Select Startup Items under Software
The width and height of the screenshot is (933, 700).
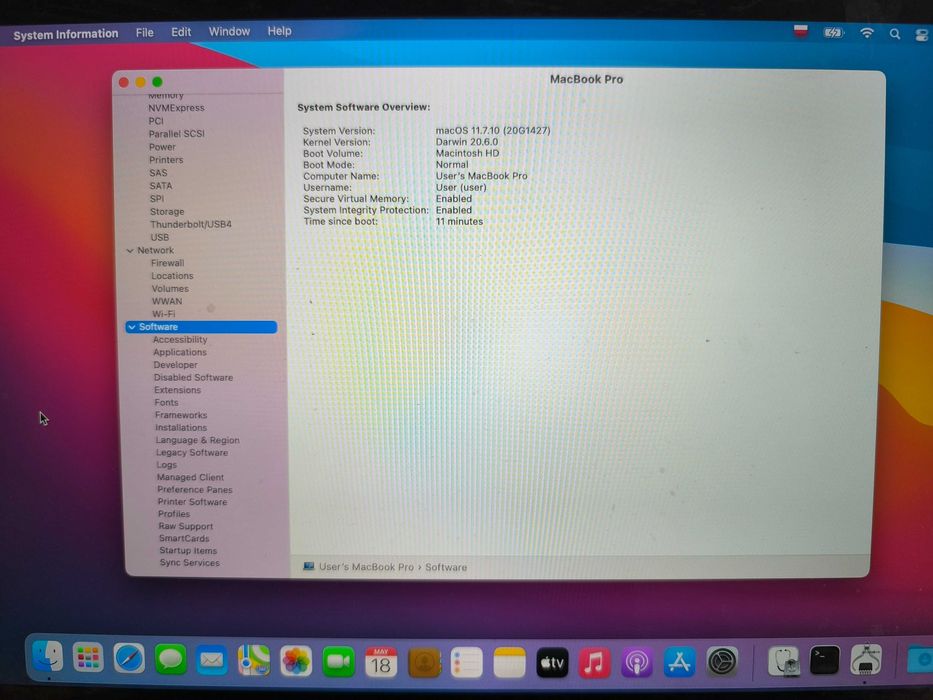188,551
